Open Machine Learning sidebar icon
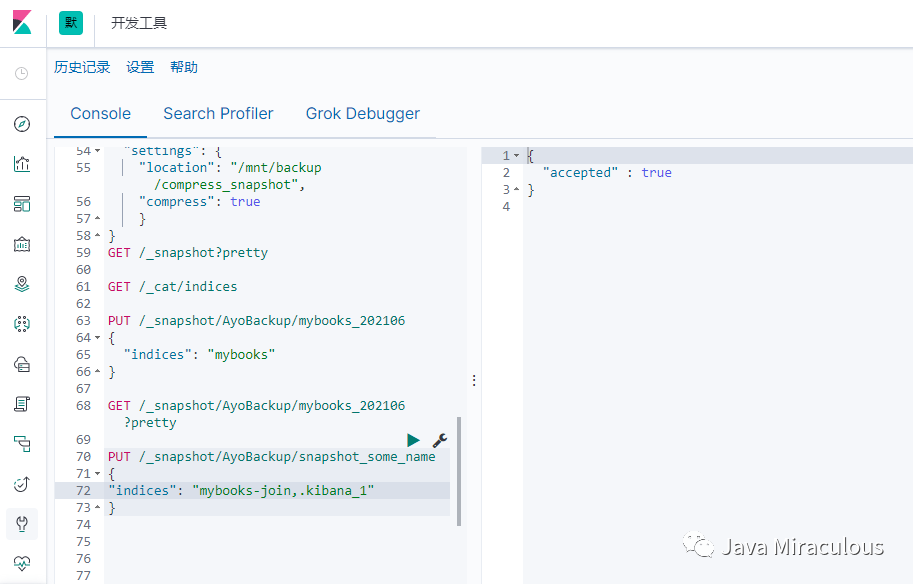 [22, 324]
